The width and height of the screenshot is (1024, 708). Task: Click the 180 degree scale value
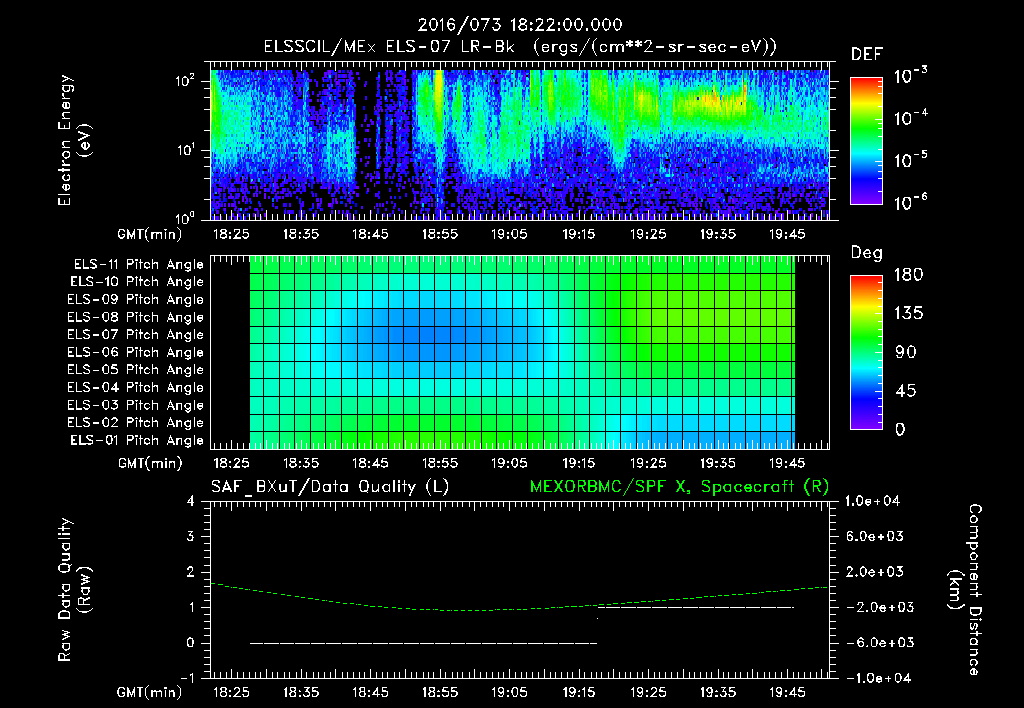click(x=908, y=274)
